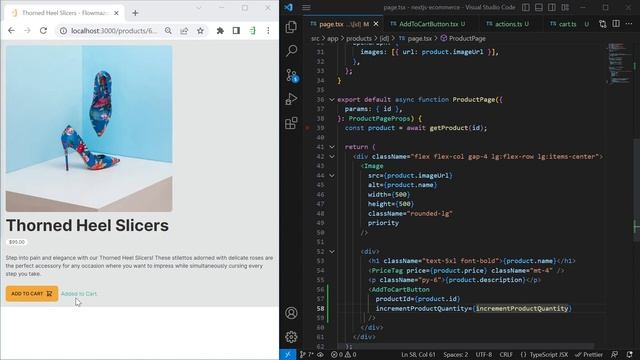Open the Chrome three-dot menu
This screenshot has height=360, width=640.
[x=268, y=31]
